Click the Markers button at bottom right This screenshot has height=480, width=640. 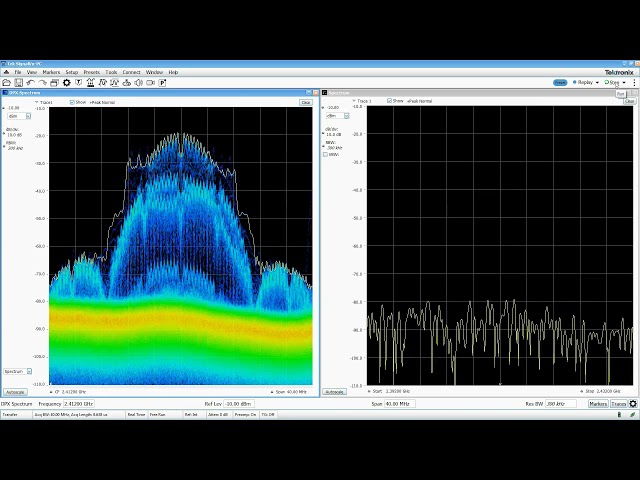coord(598,404)
